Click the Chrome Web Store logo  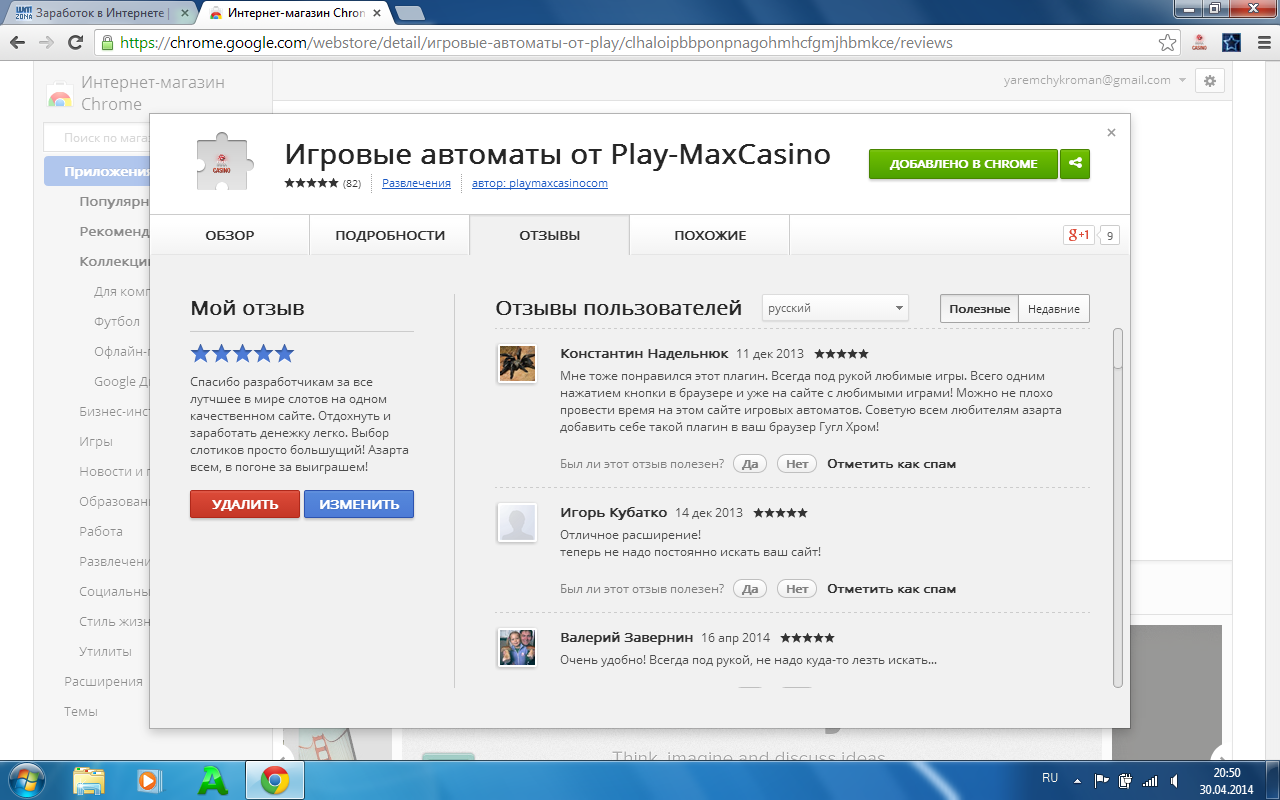pos(59,94)
